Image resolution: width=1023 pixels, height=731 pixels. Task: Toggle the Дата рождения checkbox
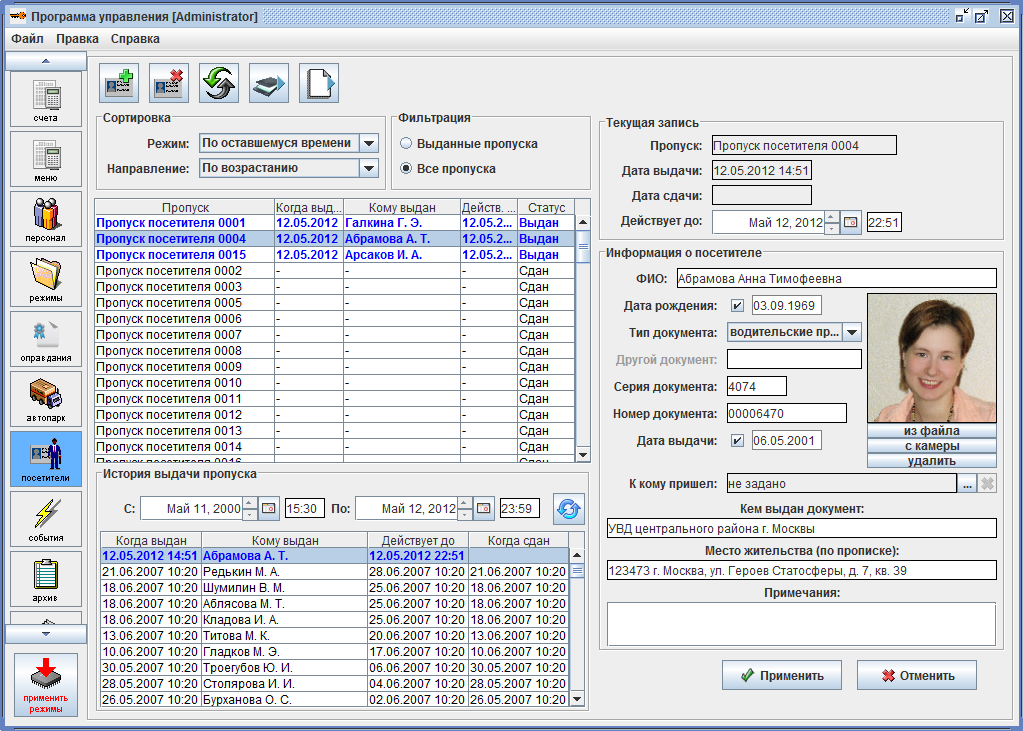click(x=737, y=306)
